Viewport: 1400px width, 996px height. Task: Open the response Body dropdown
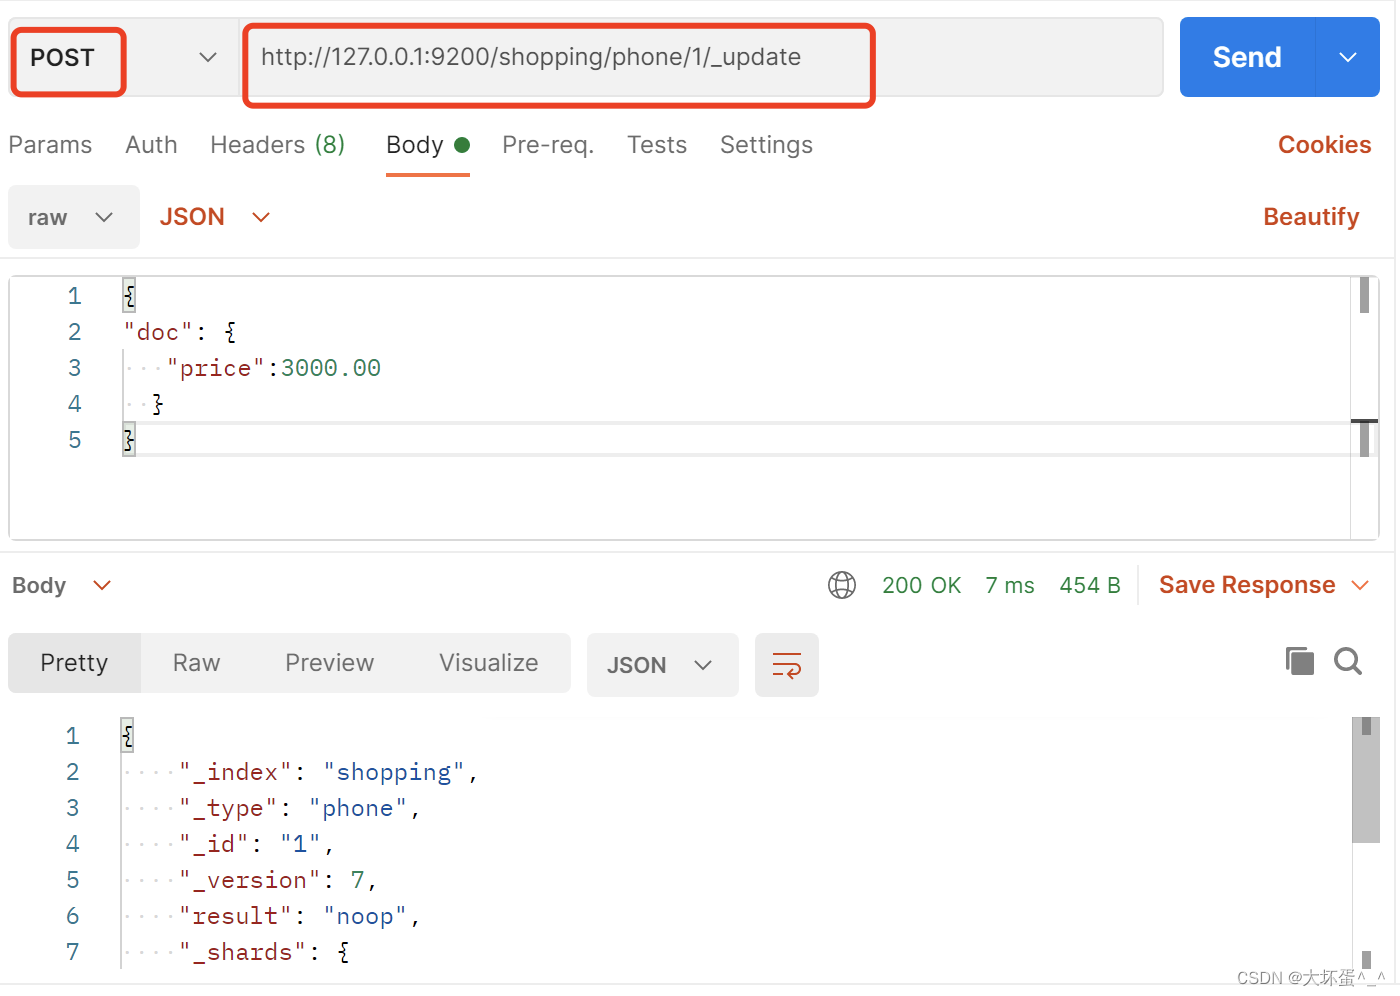(62, 585)
